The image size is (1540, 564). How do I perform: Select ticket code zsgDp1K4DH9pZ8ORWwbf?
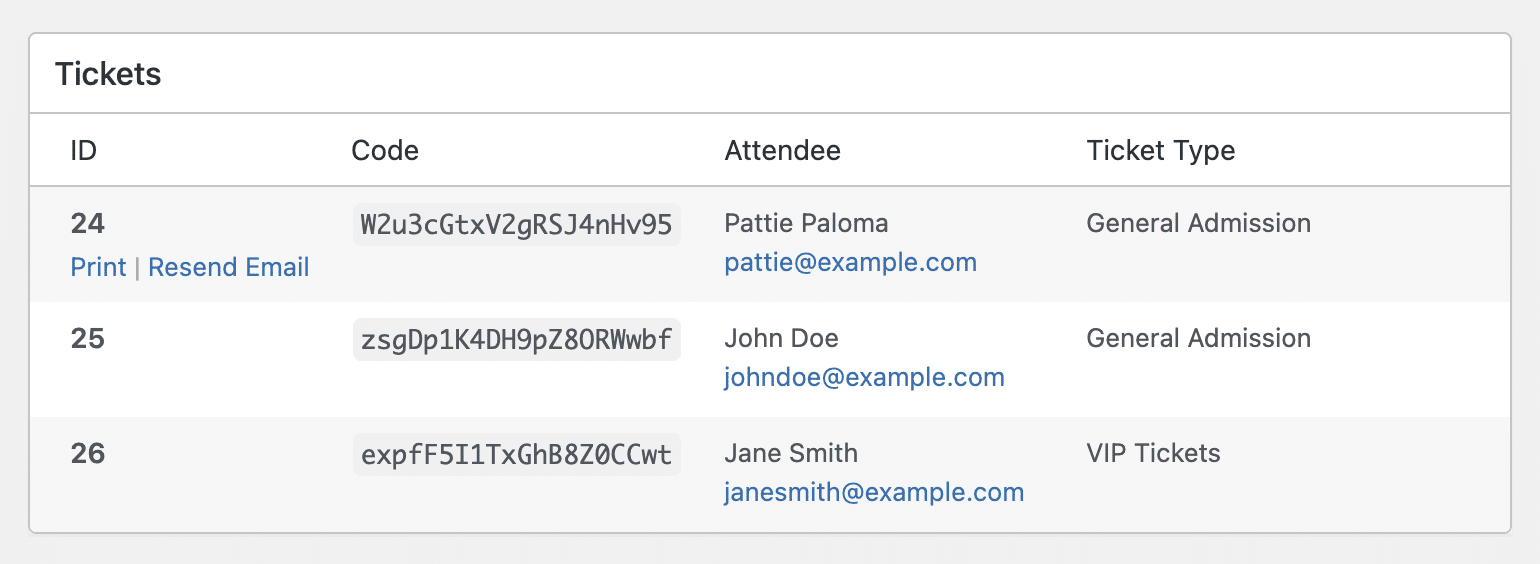[x=516, y=340]
